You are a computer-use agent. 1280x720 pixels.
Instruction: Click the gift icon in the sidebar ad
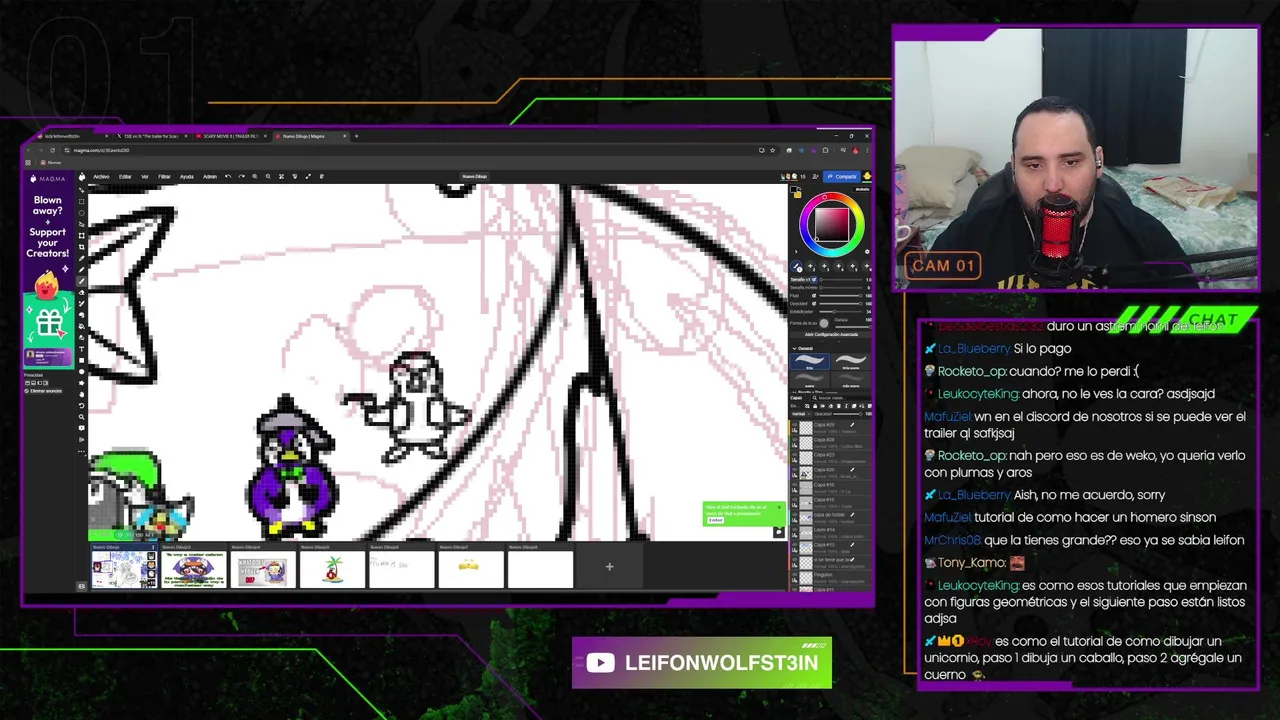[x=48, y=322]
